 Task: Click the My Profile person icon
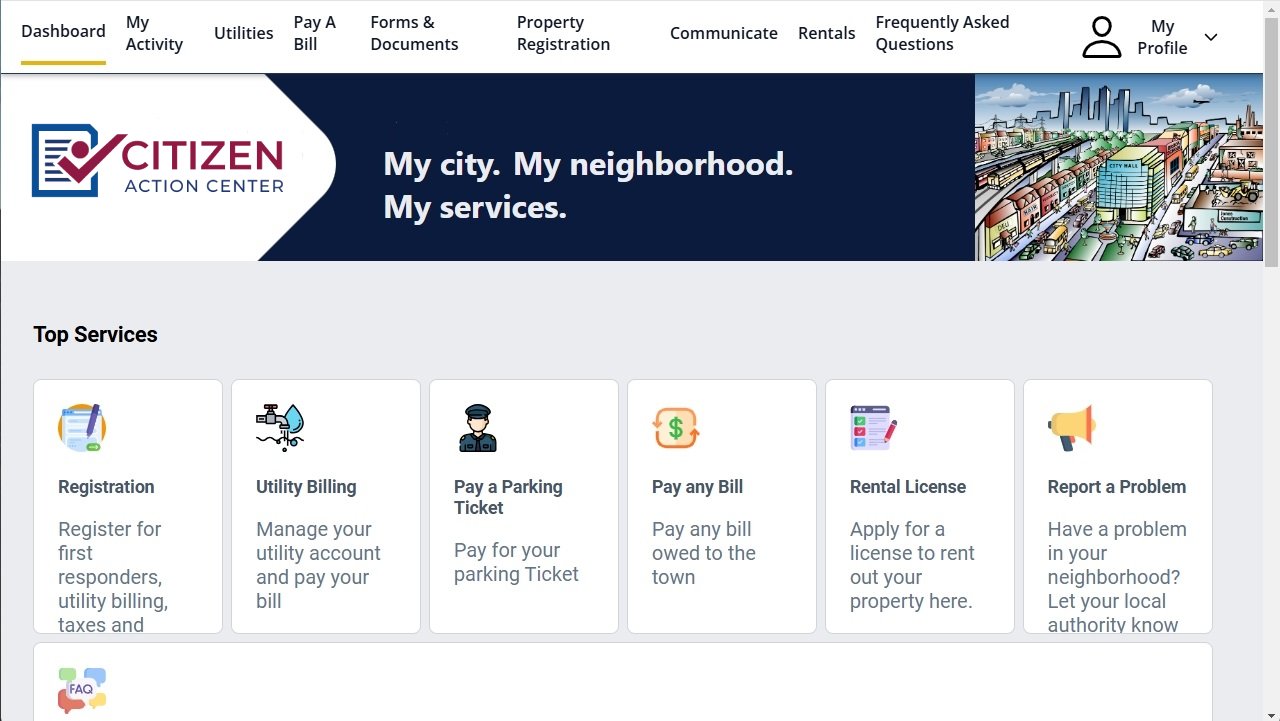pos(1101,37)
